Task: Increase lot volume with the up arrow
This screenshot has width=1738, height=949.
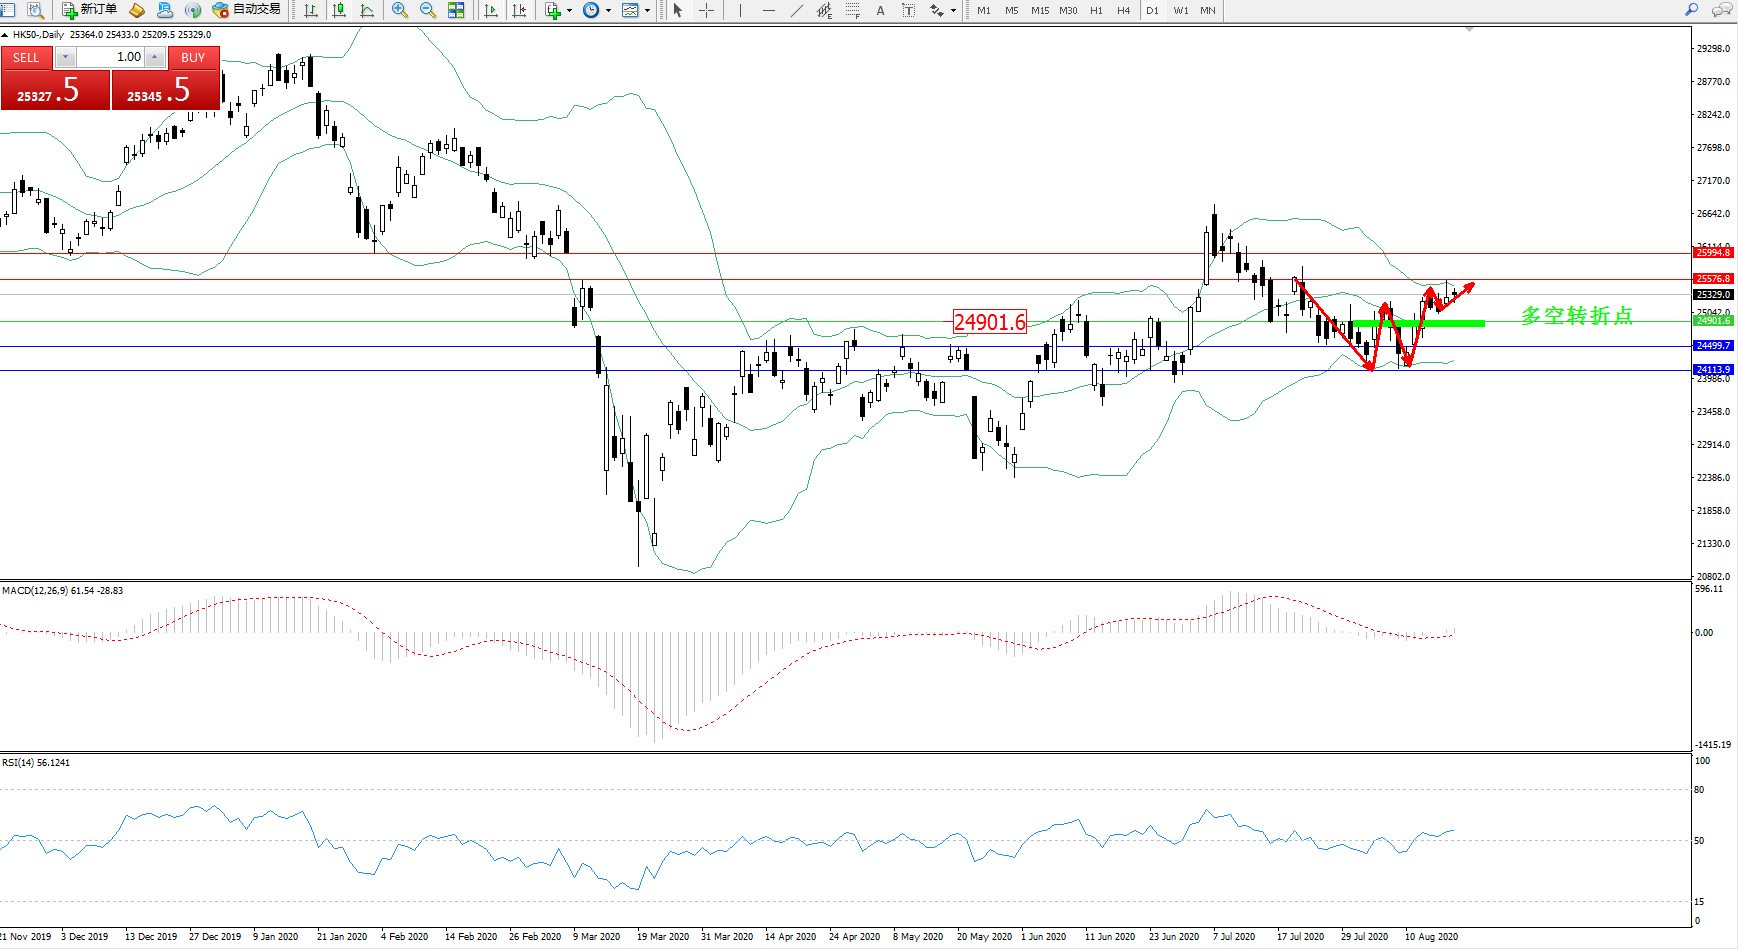Action: 155,57
